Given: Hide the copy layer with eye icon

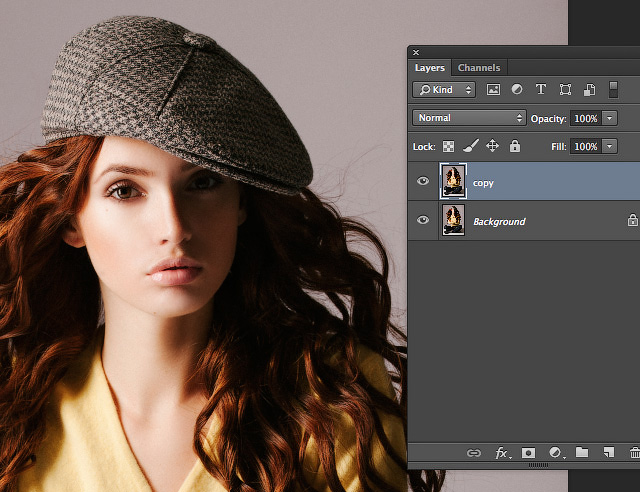Looking at the screenshot, I should 423,182.
